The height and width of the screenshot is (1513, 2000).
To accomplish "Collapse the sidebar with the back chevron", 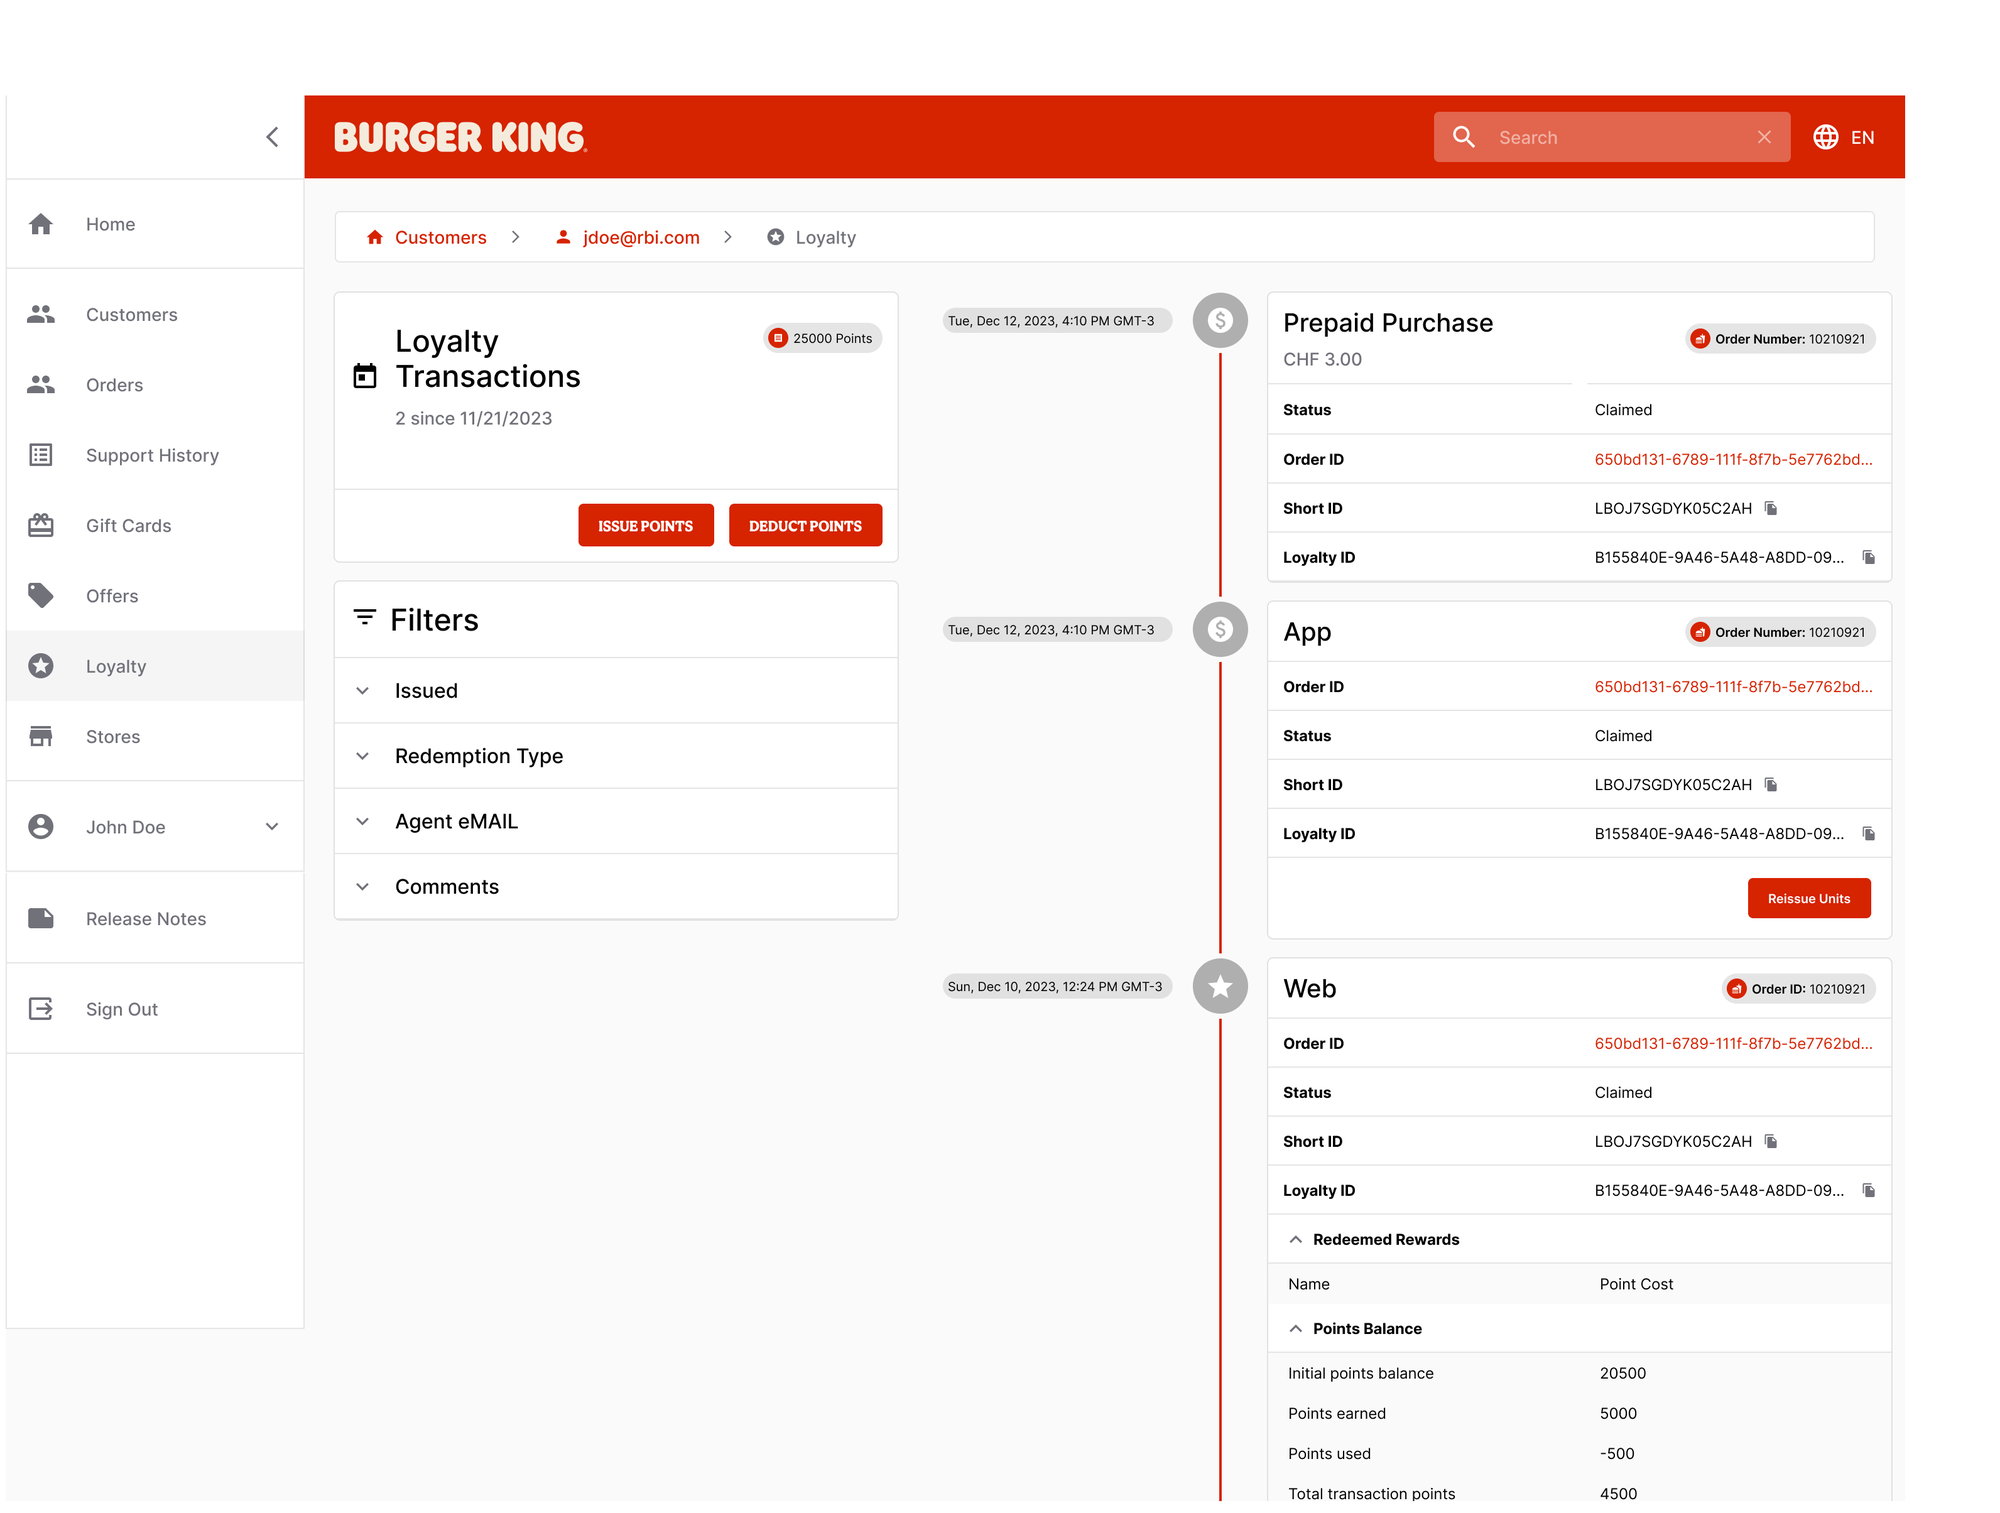I will click(x=272, y=137).
